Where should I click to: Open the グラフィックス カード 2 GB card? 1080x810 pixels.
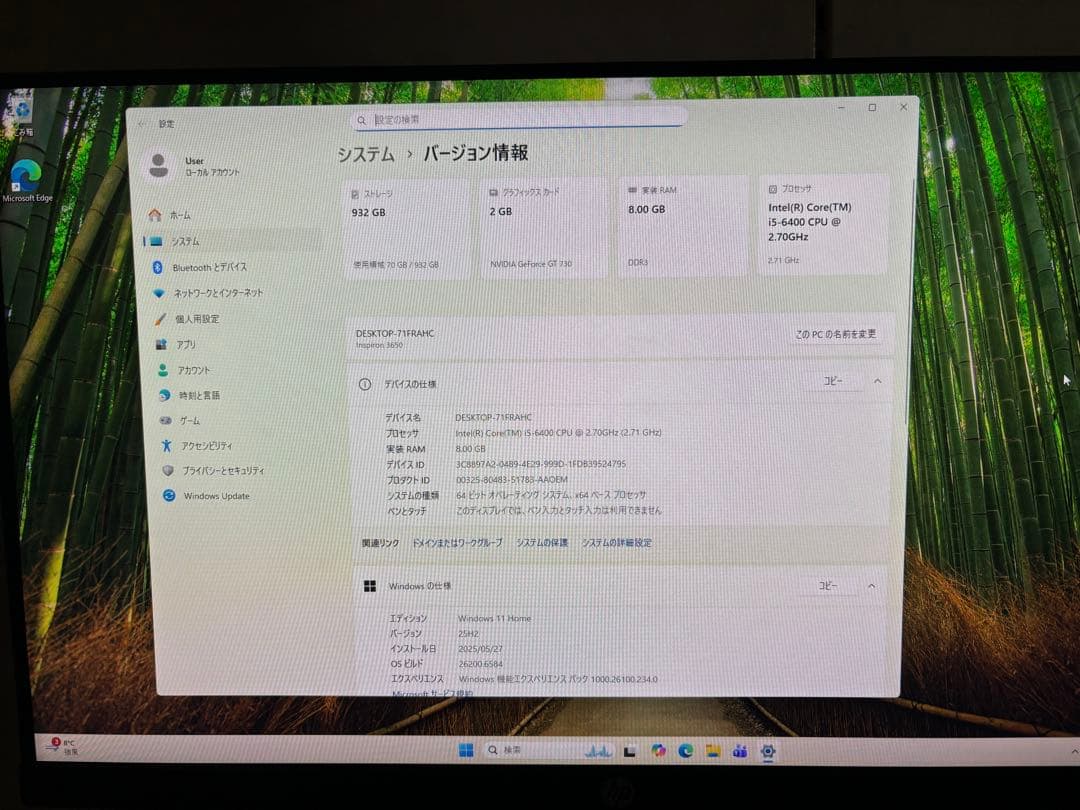click(543, 227)
